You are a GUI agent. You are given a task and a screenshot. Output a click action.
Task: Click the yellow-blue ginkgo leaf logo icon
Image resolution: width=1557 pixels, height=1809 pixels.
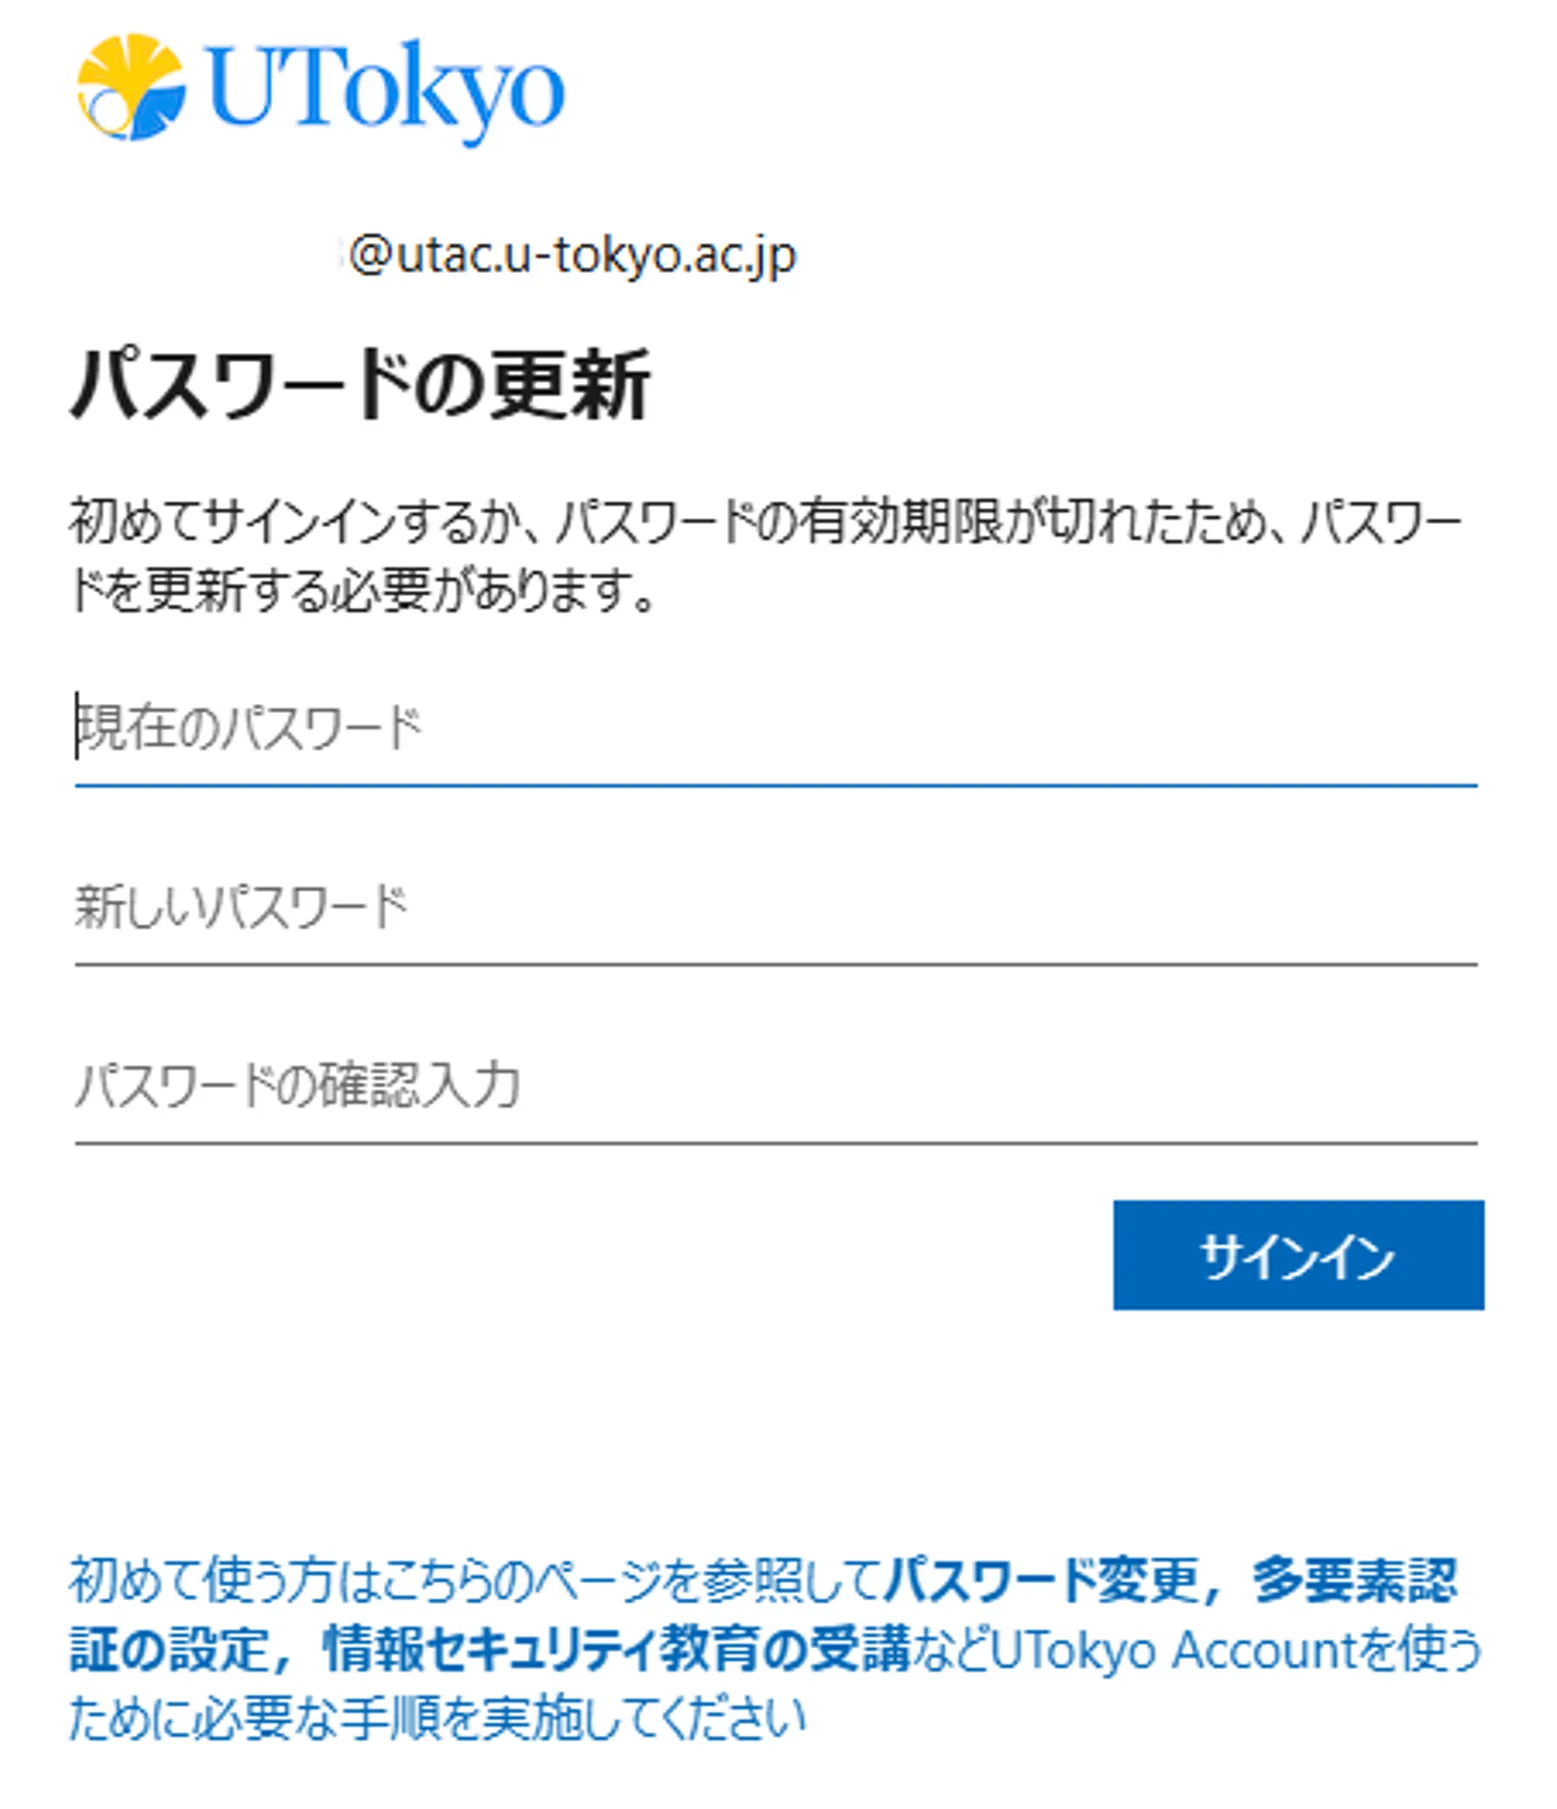[x=131, y=87]
